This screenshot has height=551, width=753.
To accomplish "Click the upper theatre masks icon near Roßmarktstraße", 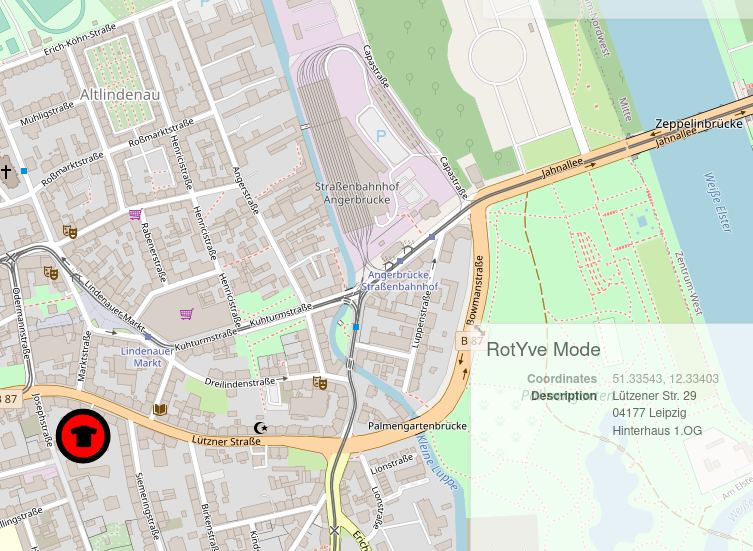I will [70, 232].
